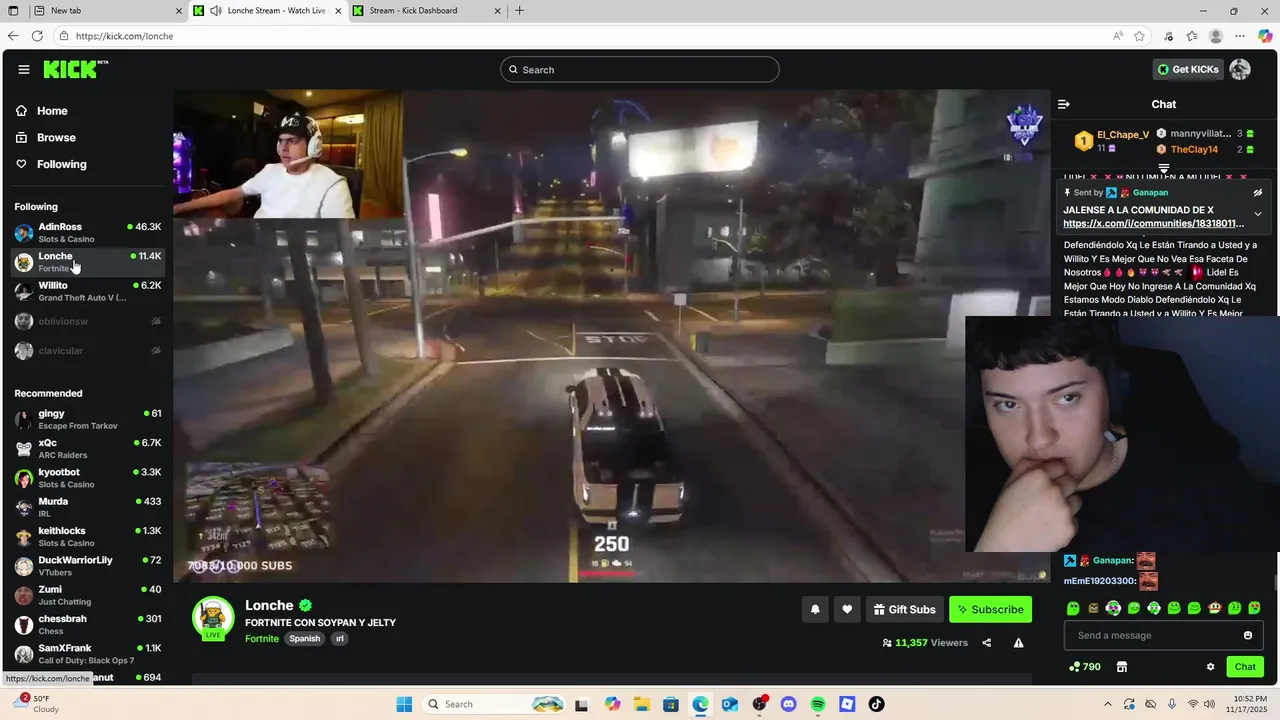The width and height of the screenshot is (1280, 720).
Task: Insert the first green blob quick emote
Action: (1073, 608)
